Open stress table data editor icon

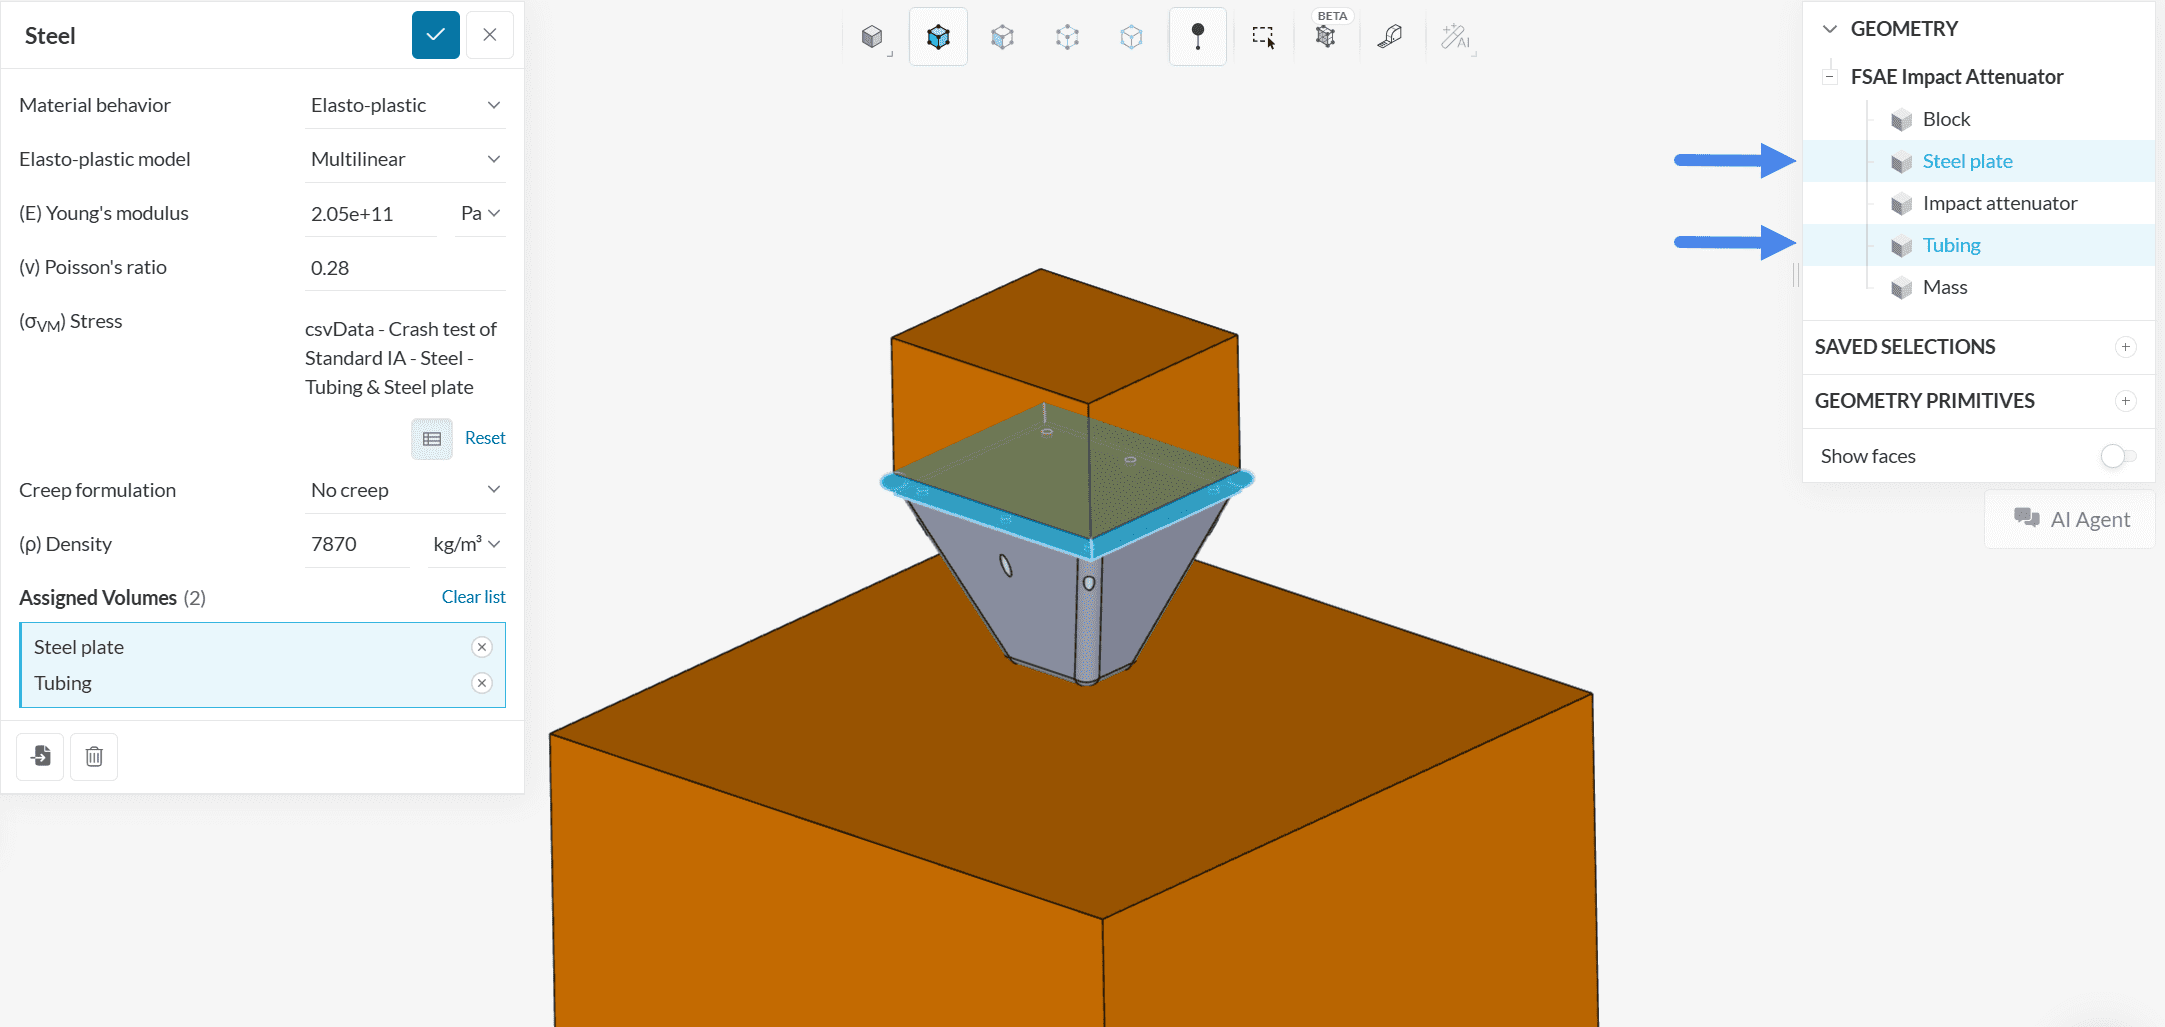pos(432,439)
